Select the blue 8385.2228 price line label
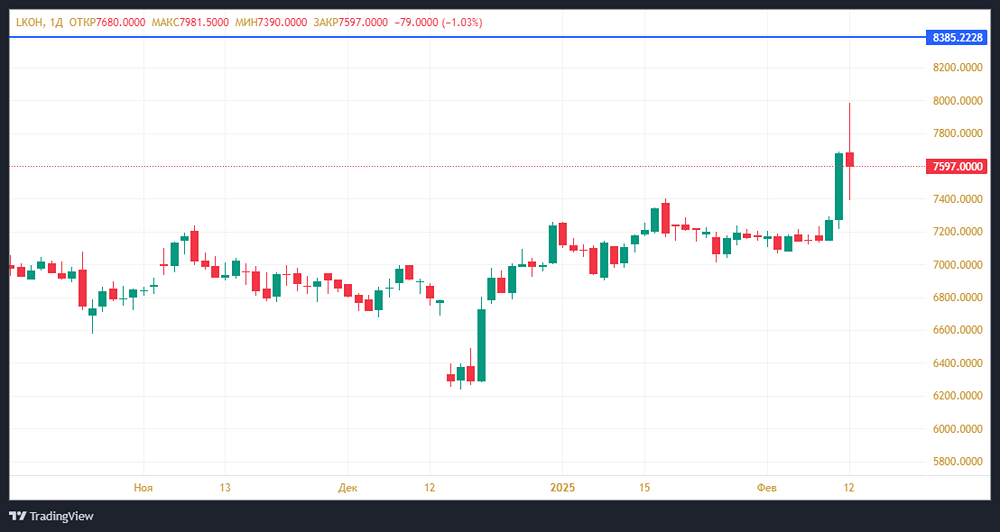This screenshot has width=1000, height=532. click(x=957, y=38)
